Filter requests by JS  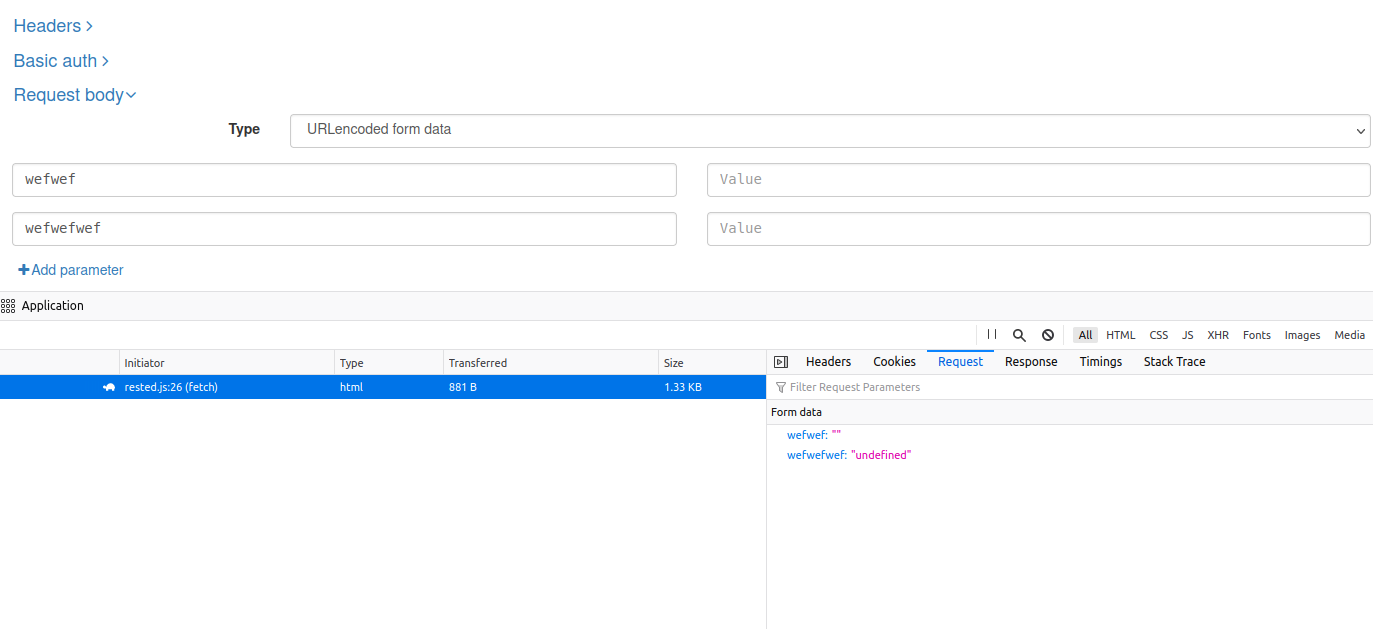pos(1188,335)
